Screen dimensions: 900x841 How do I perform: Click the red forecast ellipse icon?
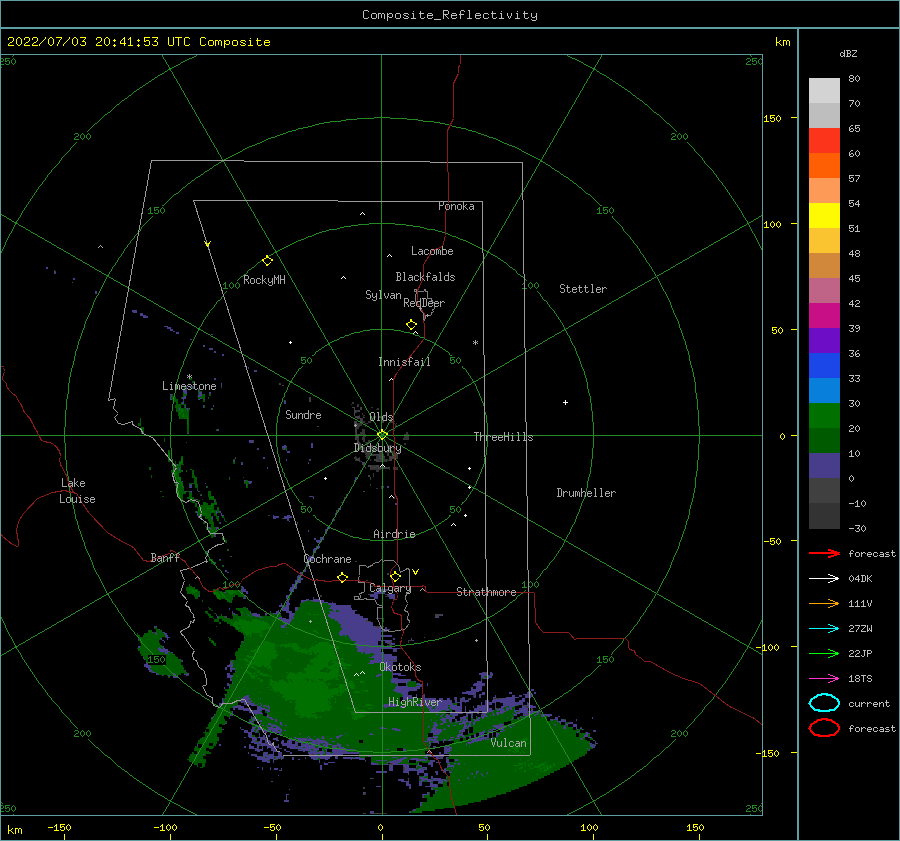pyautogui.click(x=824, y=728)
